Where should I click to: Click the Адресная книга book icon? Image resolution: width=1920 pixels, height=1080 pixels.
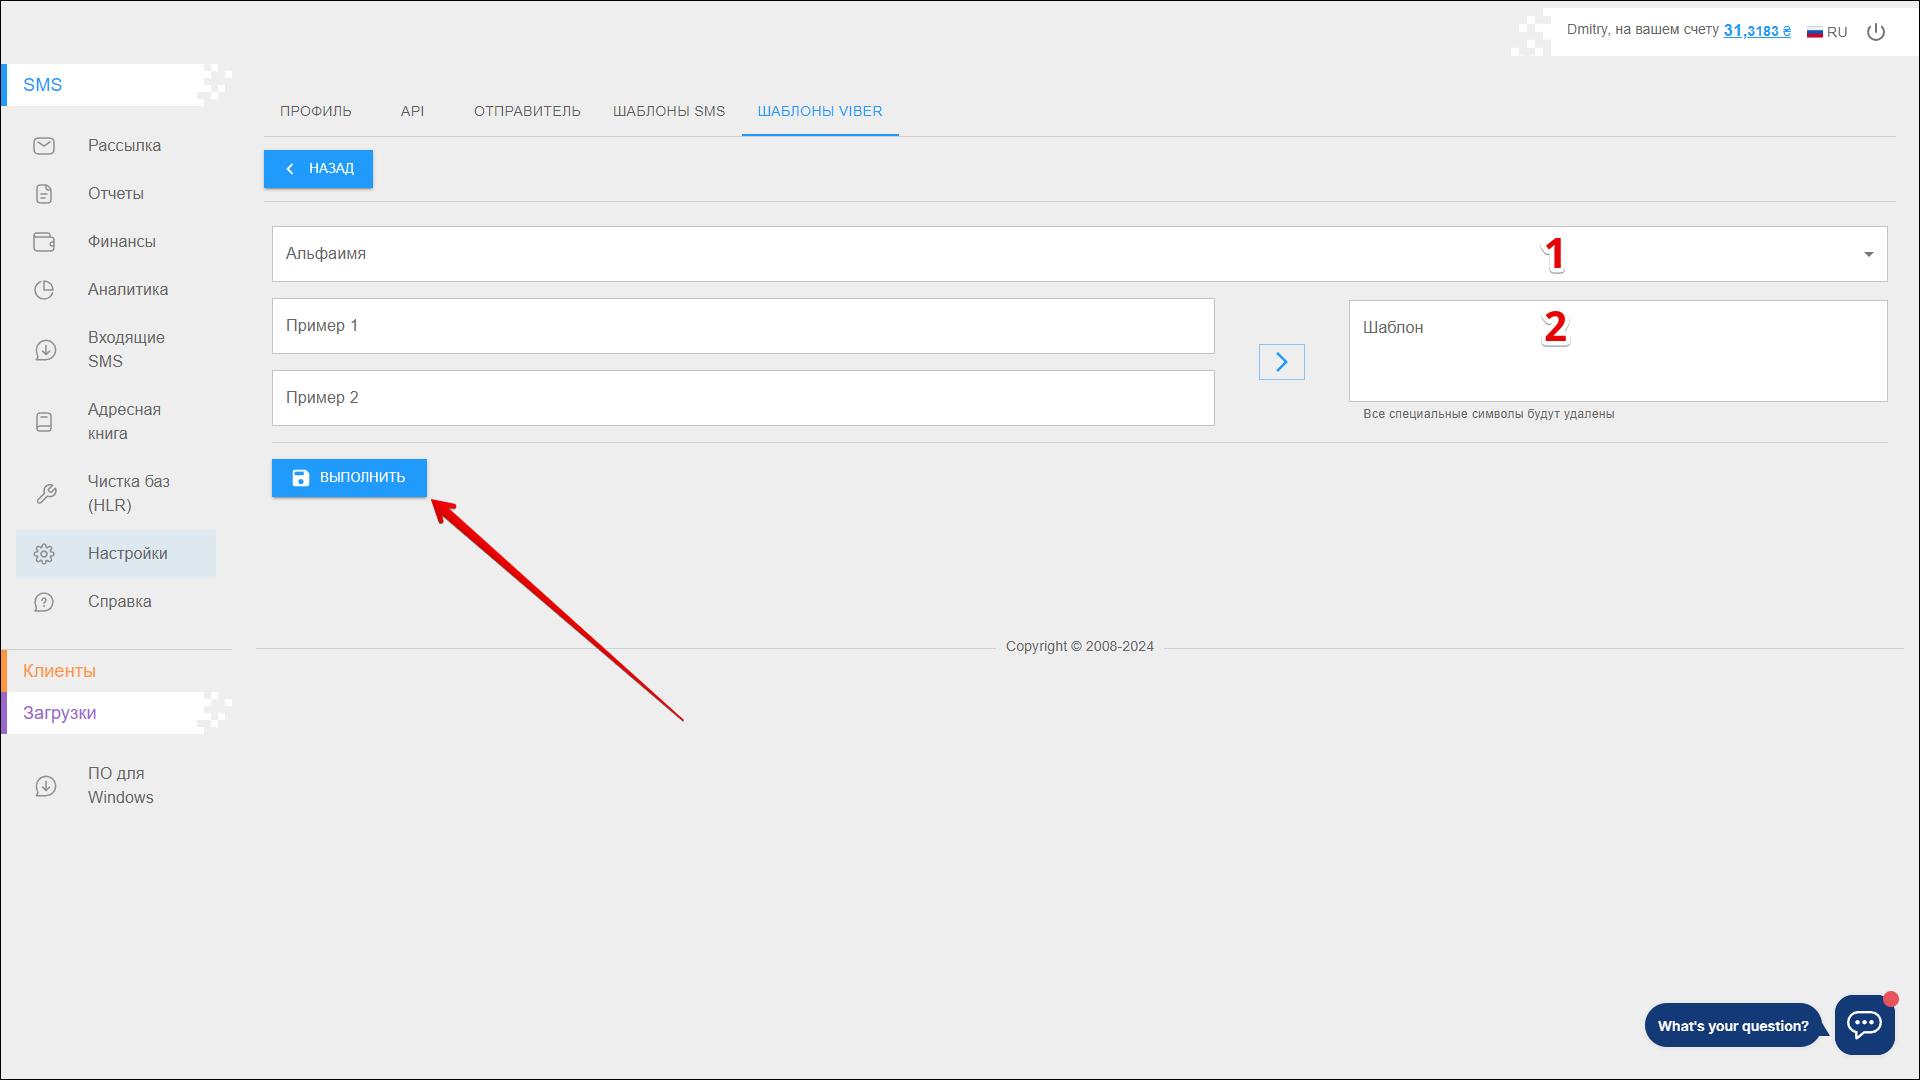pyautogui.click(x=44, y=422)
